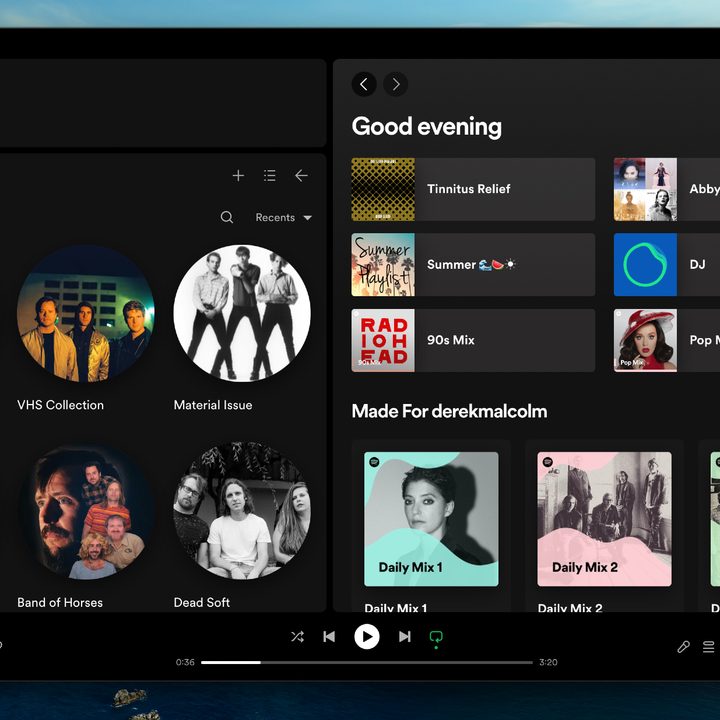Click the VHS Collection label

pos(61,405)
